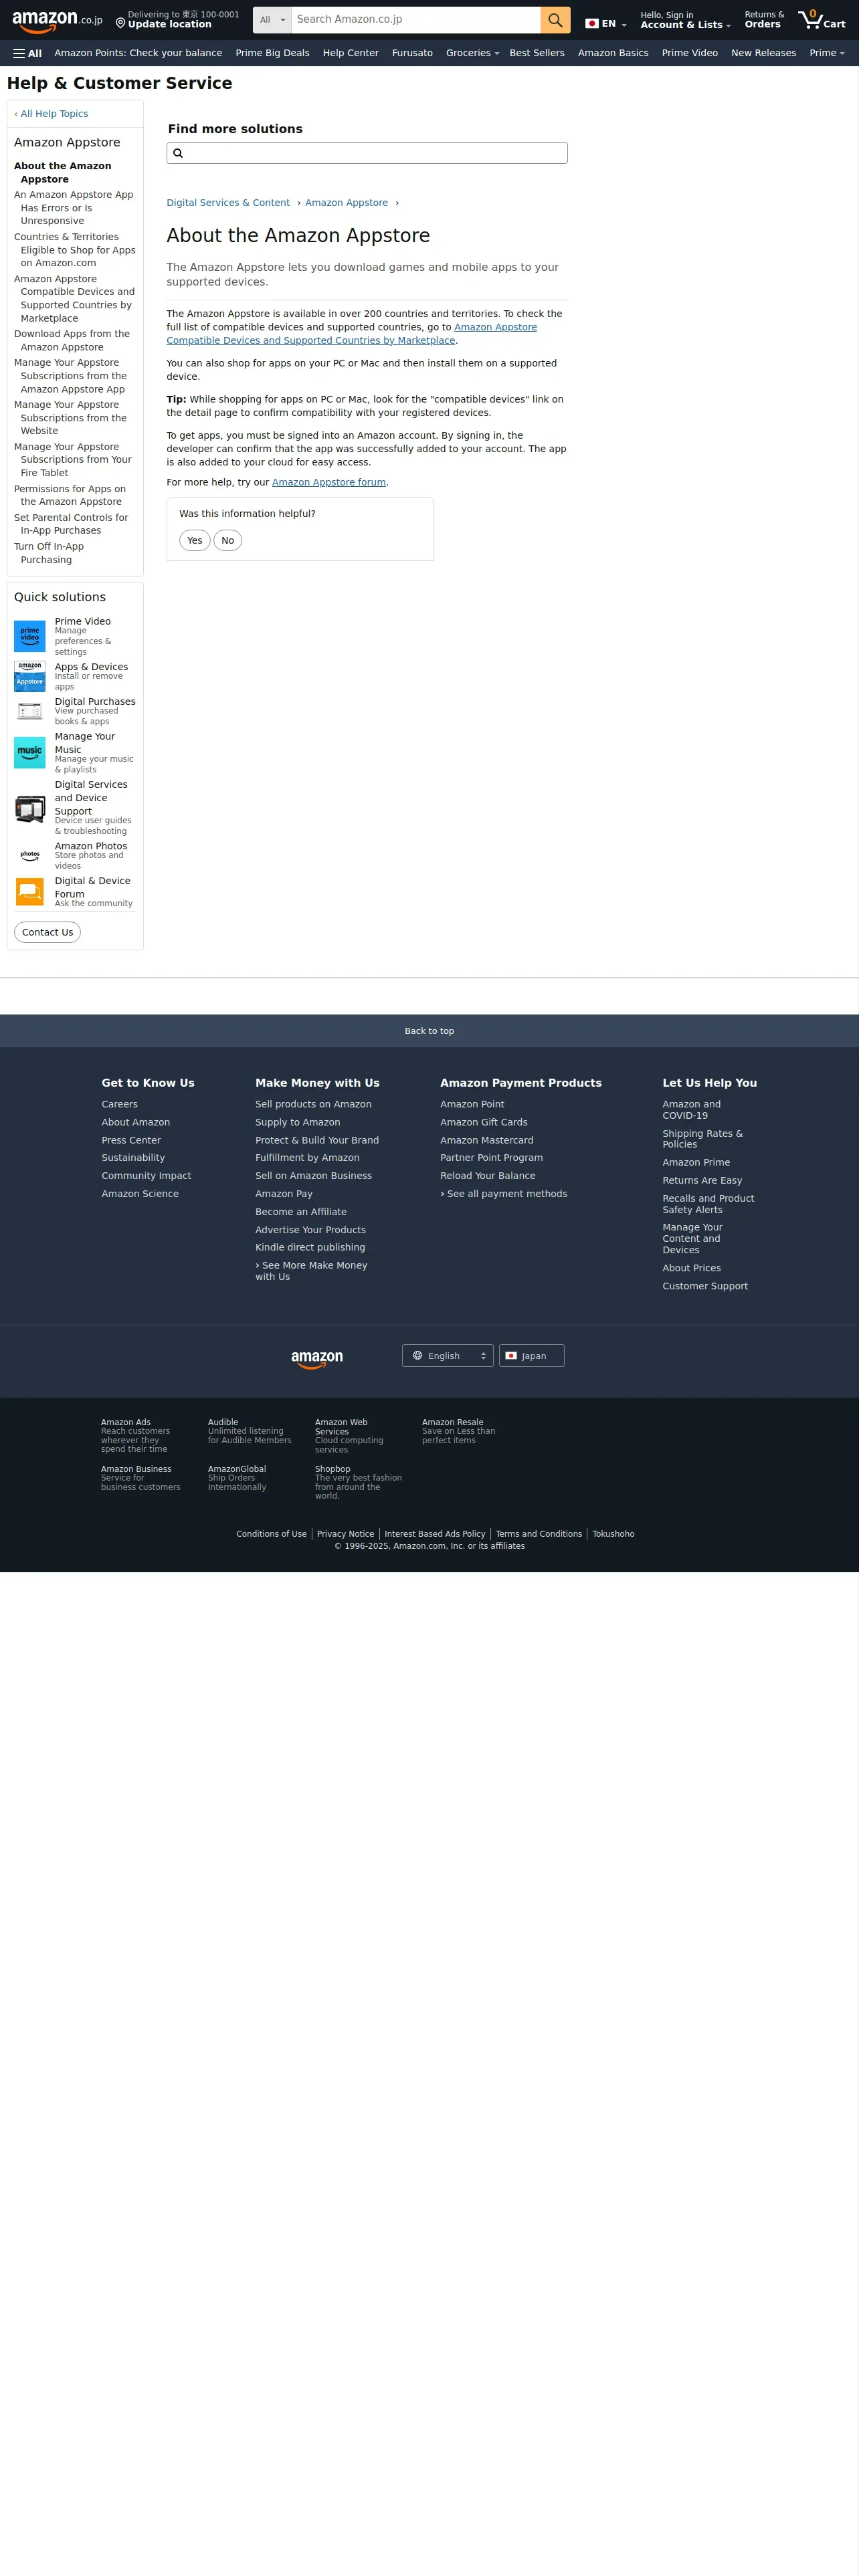Click the Amazon Appstore quick solution icon
The height and width of the screenshot is (2576, 859).
tap(30, 676)
